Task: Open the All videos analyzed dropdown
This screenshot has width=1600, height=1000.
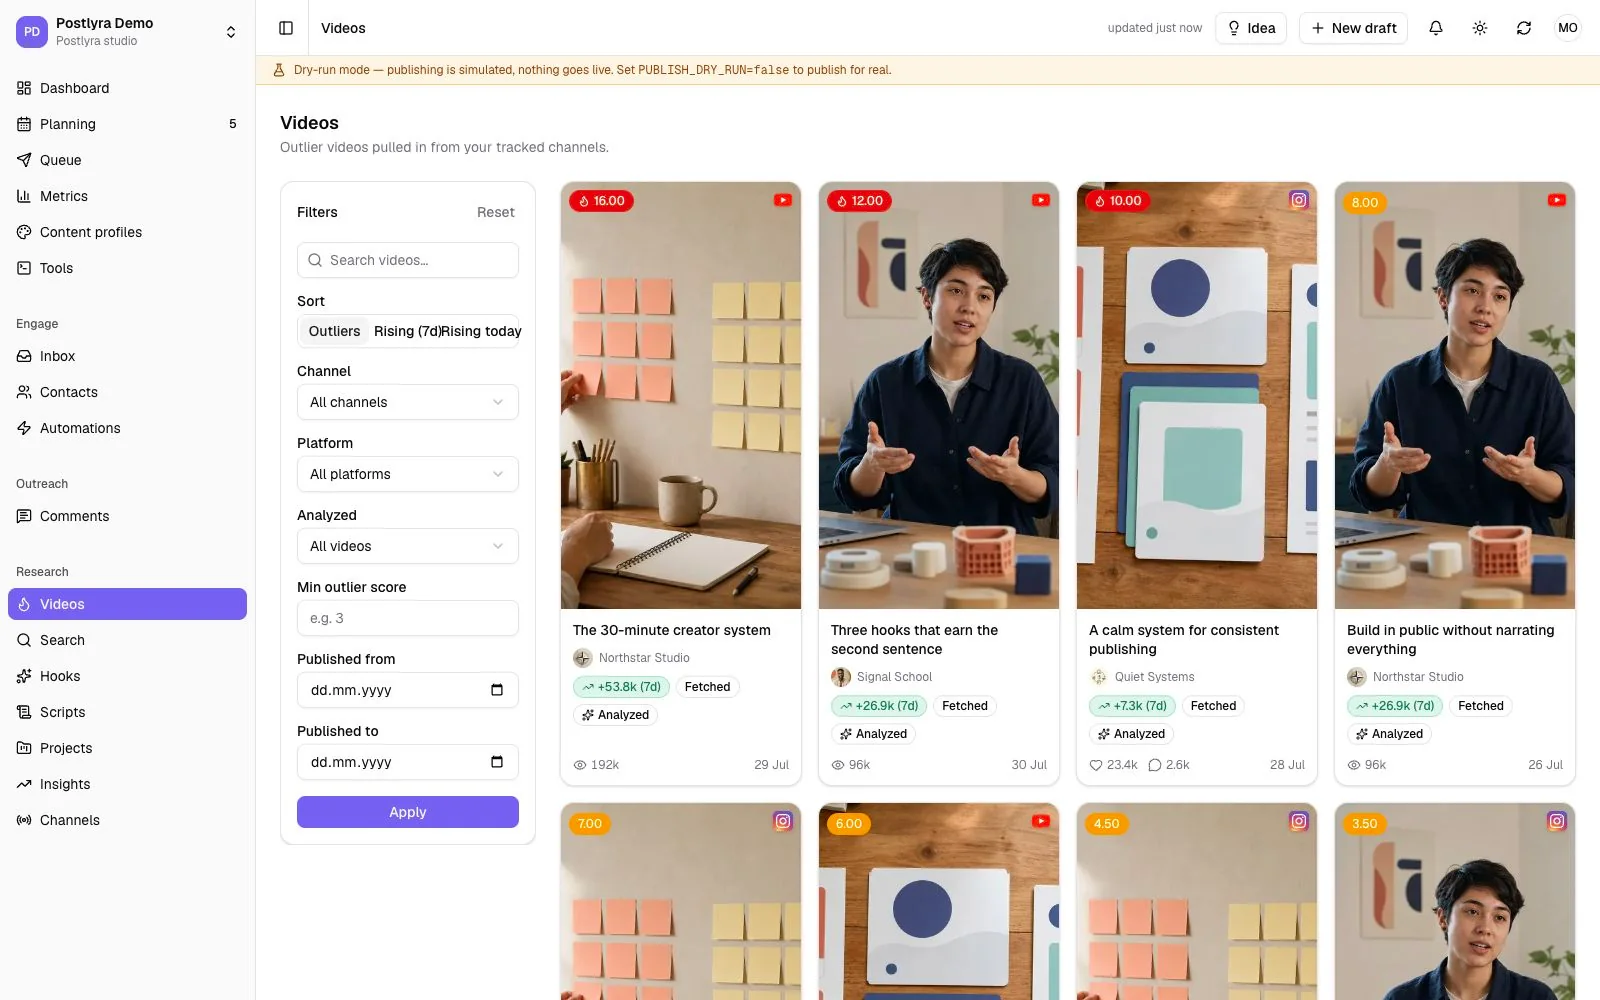Action: pos(408,546)
